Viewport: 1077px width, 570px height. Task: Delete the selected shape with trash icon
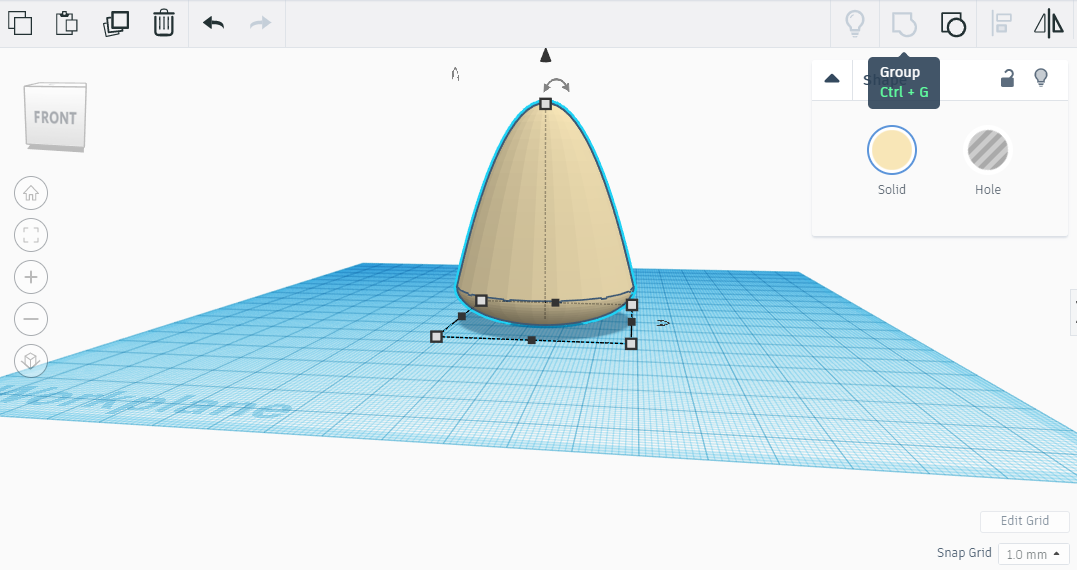163,23
